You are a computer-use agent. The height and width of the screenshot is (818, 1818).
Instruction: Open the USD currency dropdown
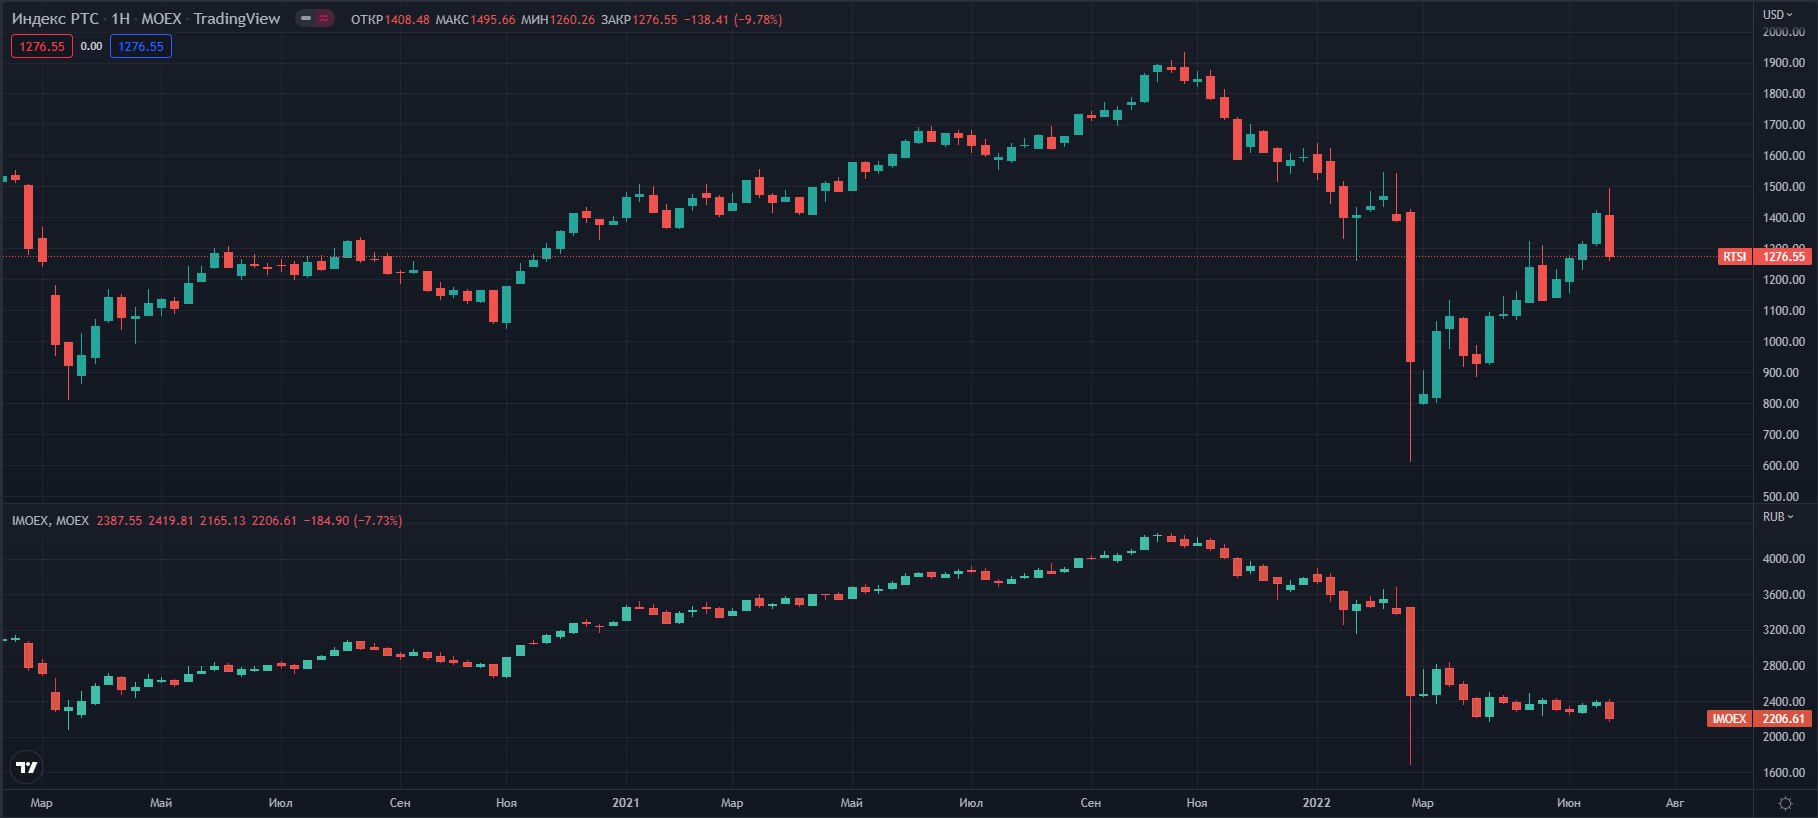click(1778, 14)
